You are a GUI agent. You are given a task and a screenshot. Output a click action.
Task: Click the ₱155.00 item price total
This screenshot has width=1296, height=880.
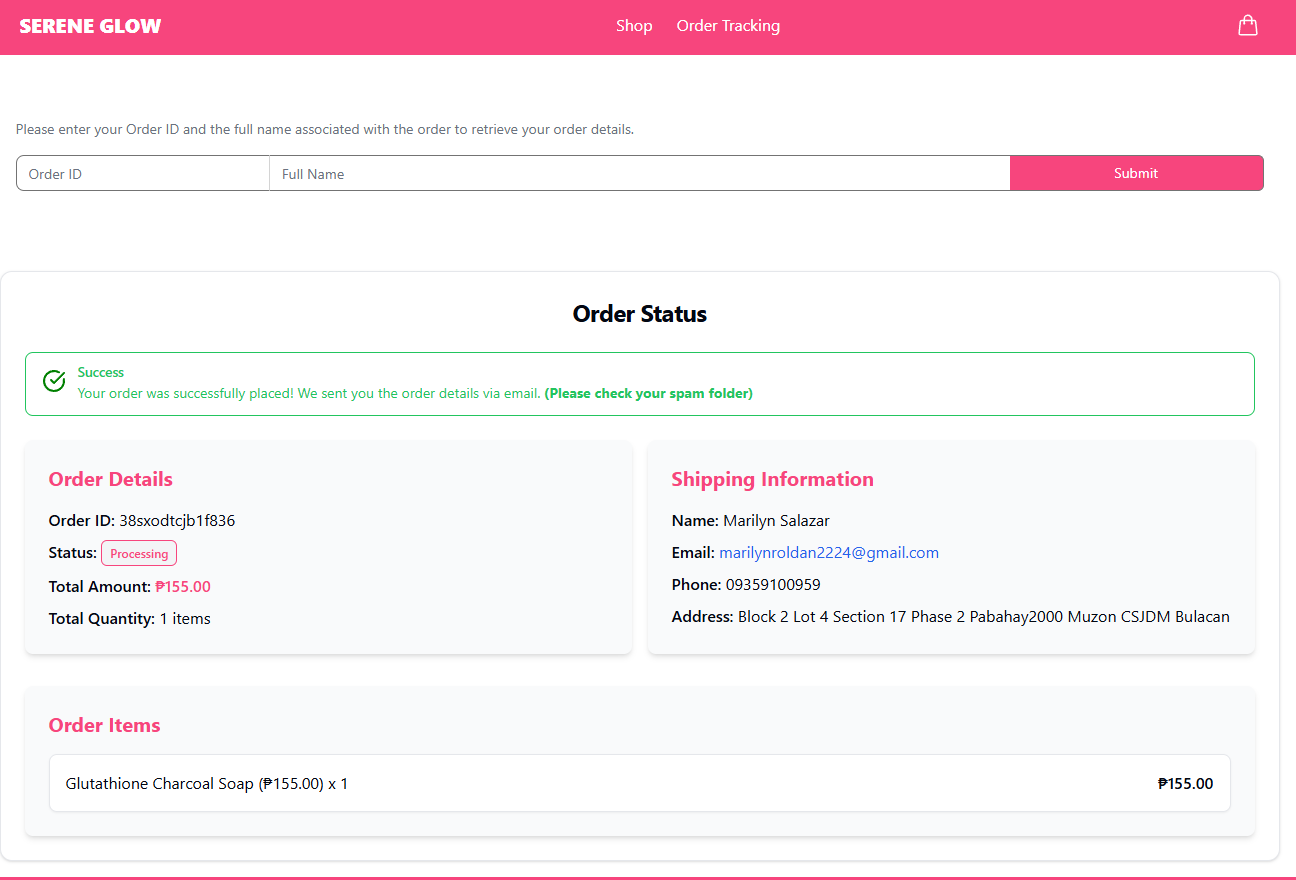coord(1185,783)
